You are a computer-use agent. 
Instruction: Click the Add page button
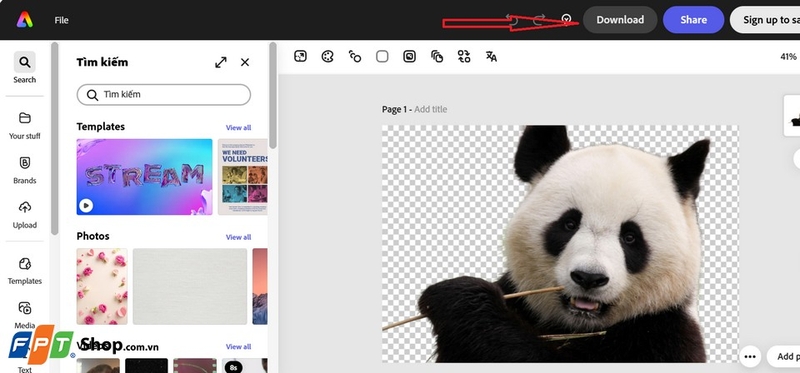783,357
